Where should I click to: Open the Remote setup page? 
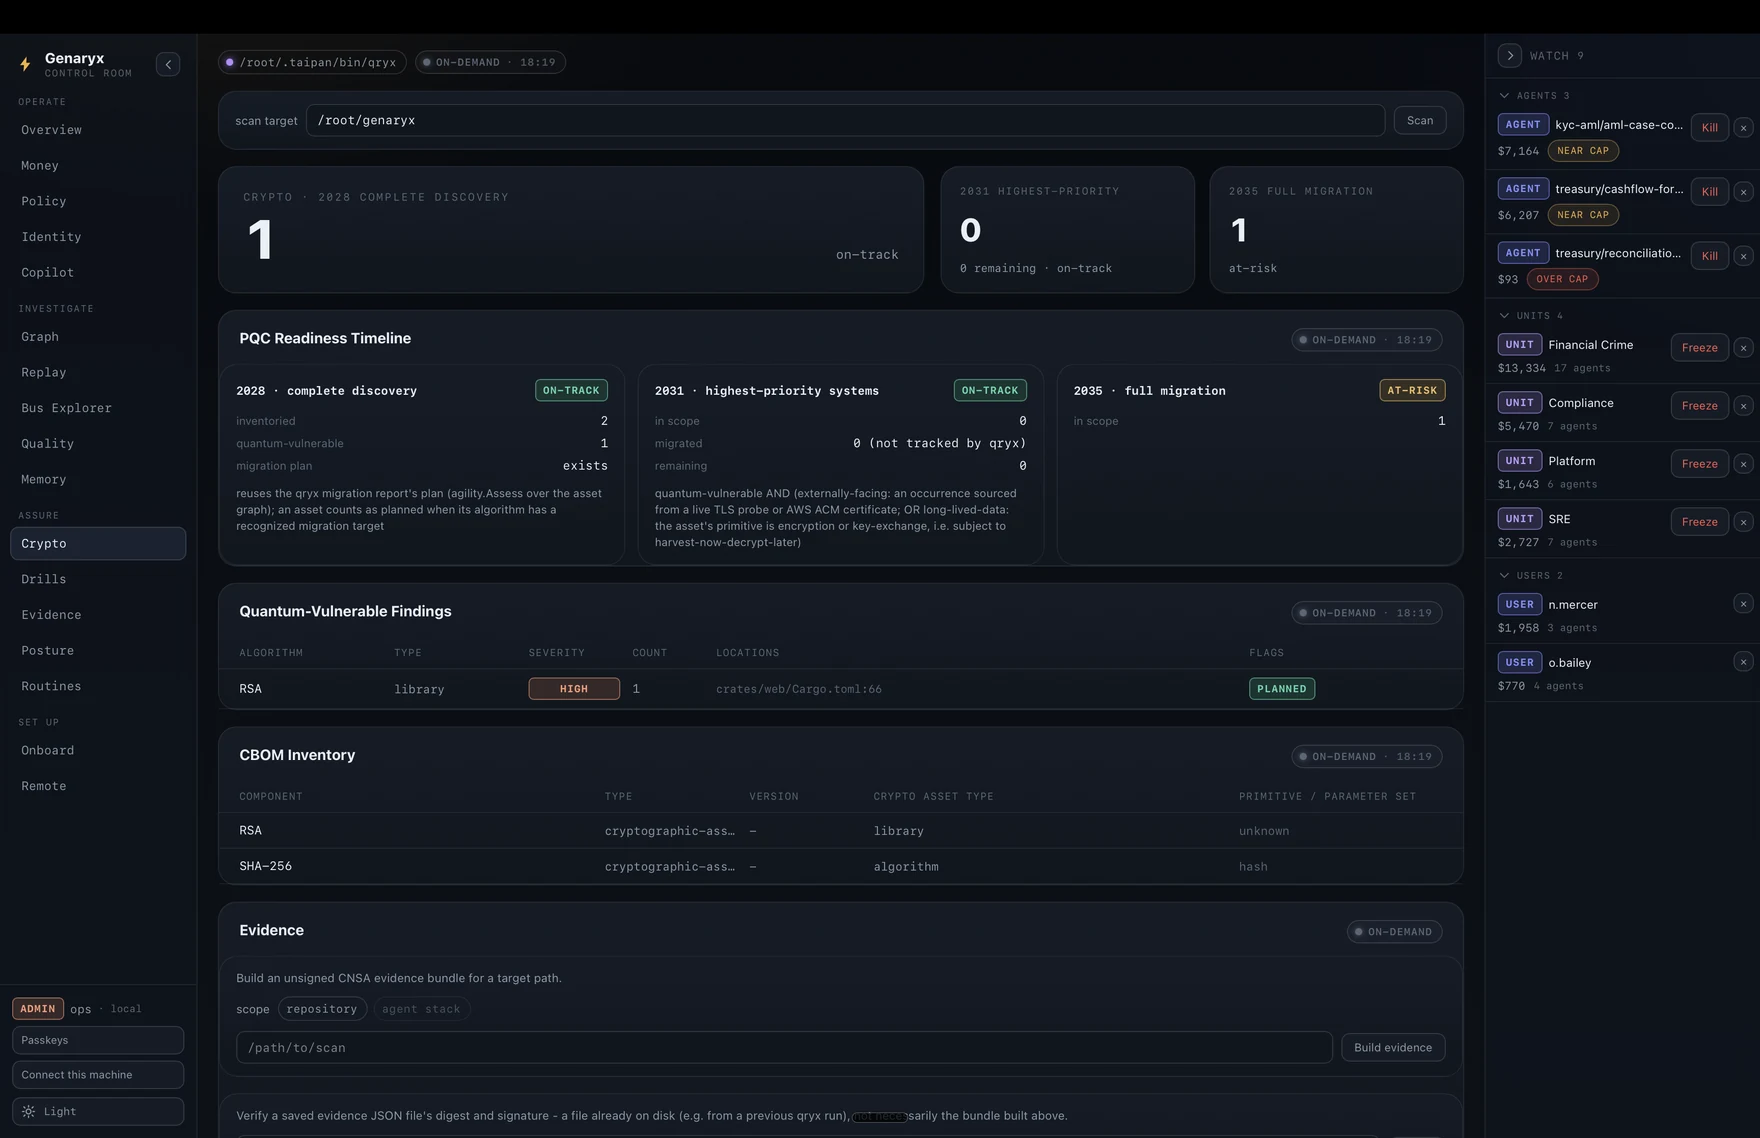[98, 787]
